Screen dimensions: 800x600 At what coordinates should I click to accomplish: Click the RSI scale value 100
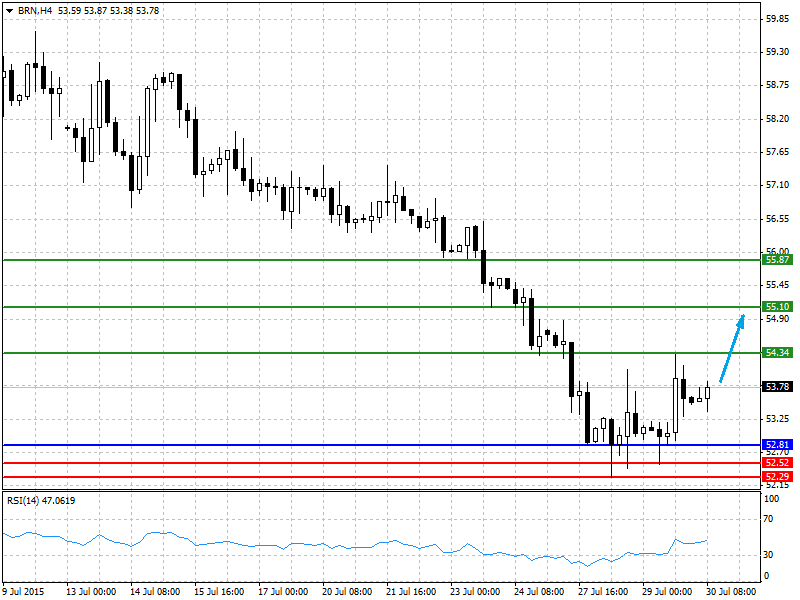(x=771, y=499)
